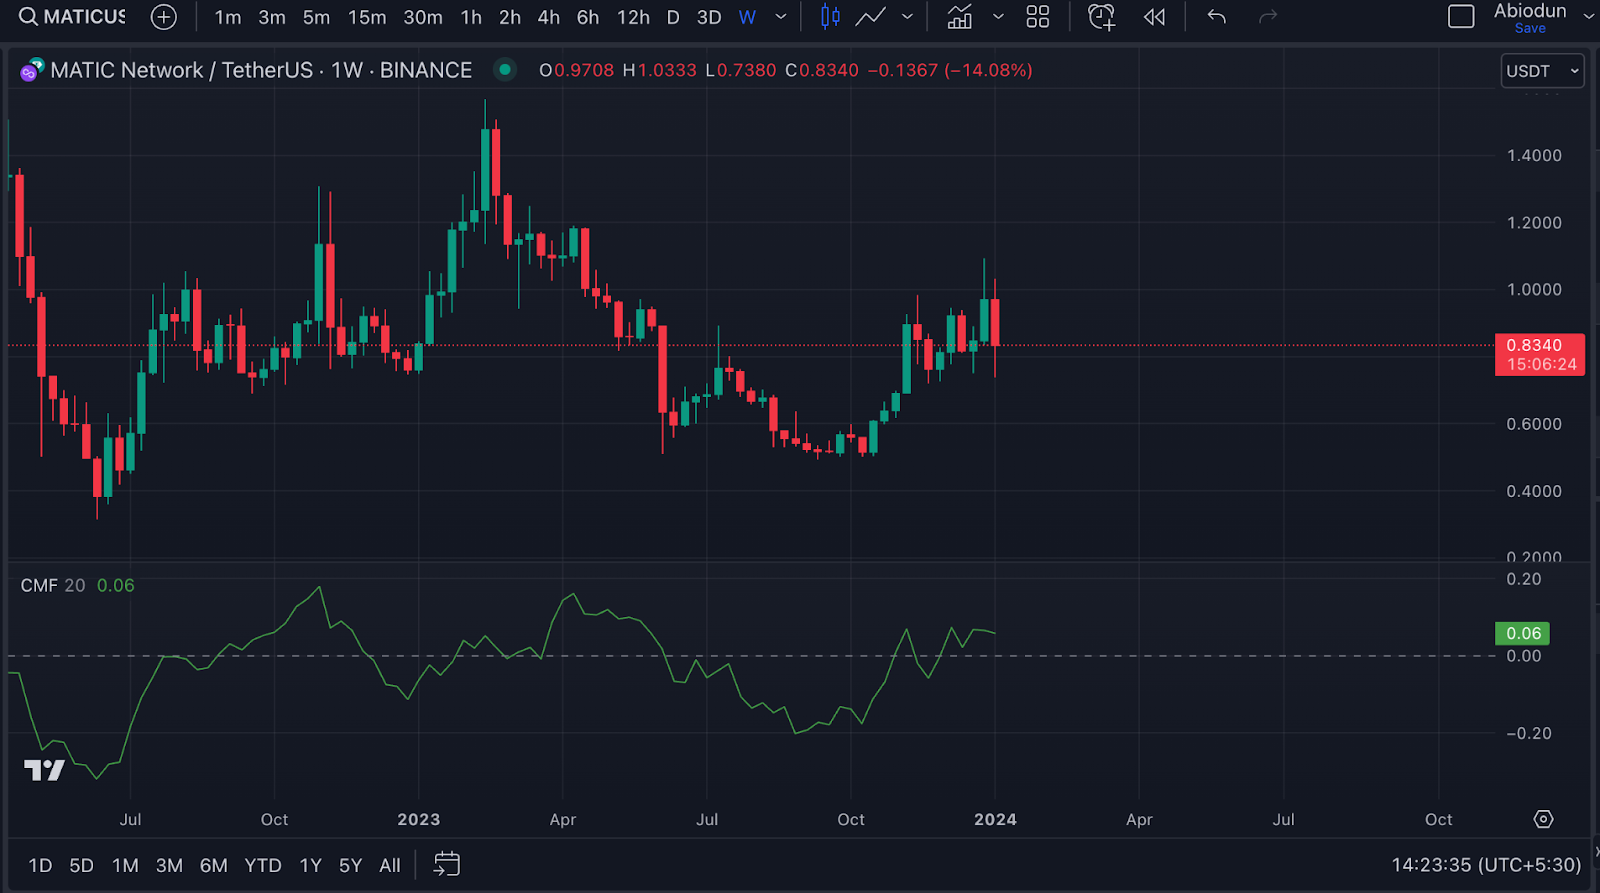The image size is (1600, 893).
Task: Set the range to 5D
Action: pos(81,865)
